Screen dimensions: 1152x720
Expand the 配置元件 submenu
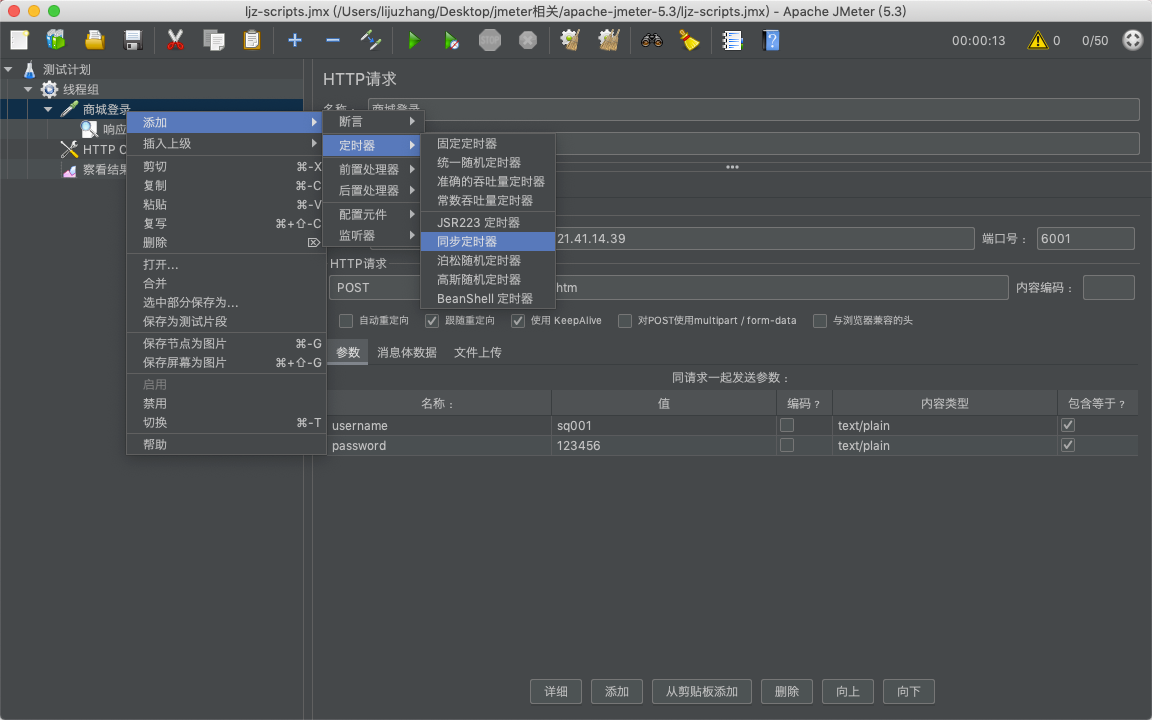[372, 215]
